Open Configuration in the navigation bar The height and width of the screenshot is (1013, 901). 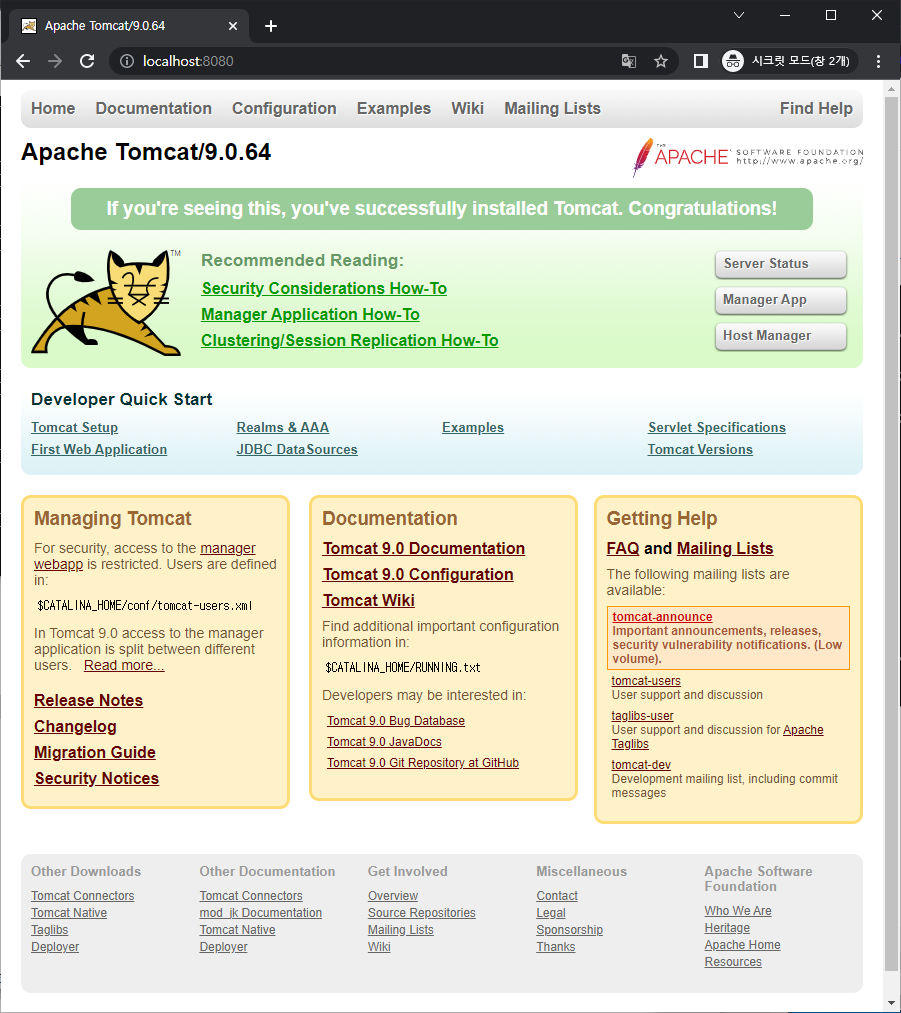[284, 108]
